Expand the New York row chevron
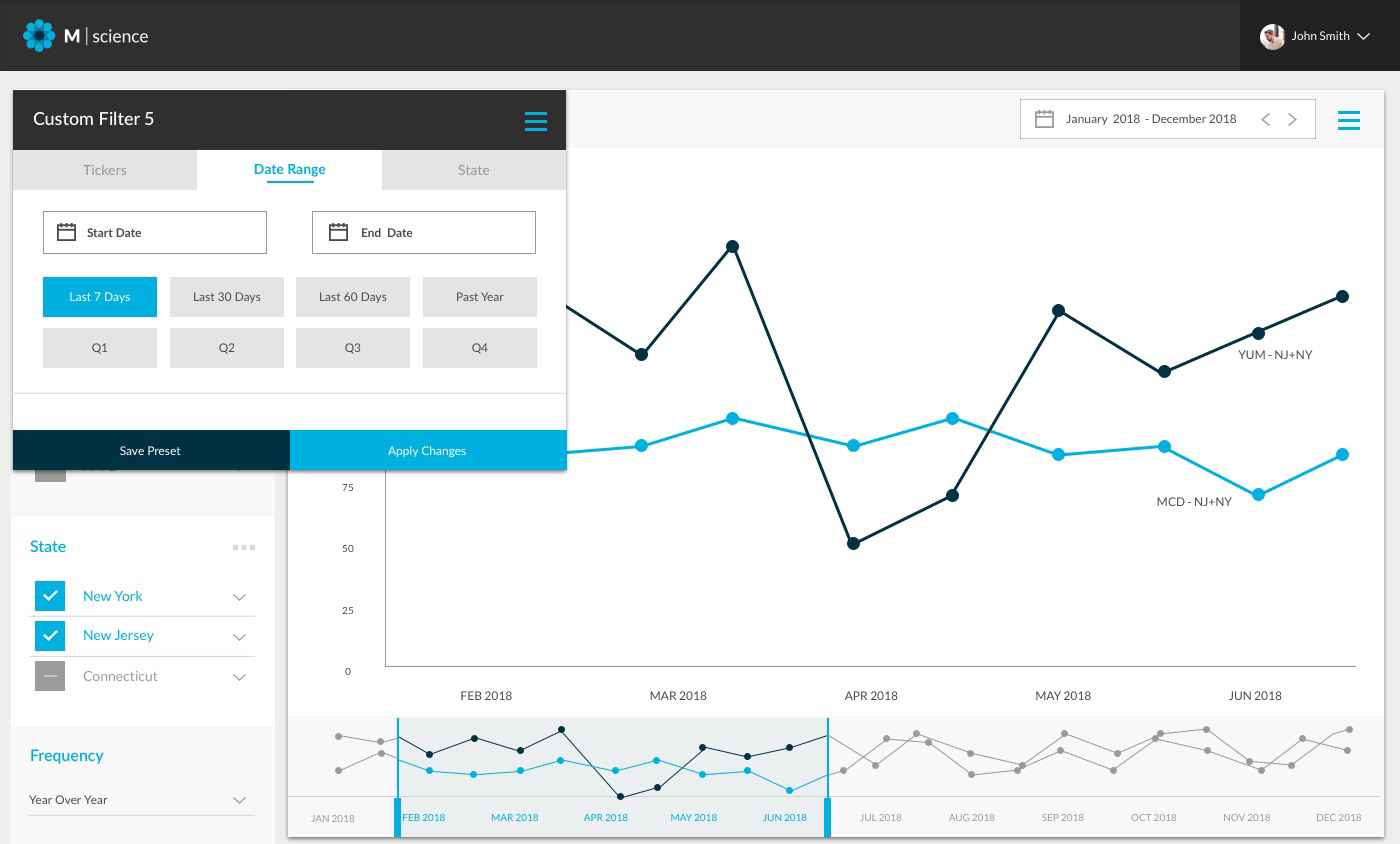 [x=239, y=597]
